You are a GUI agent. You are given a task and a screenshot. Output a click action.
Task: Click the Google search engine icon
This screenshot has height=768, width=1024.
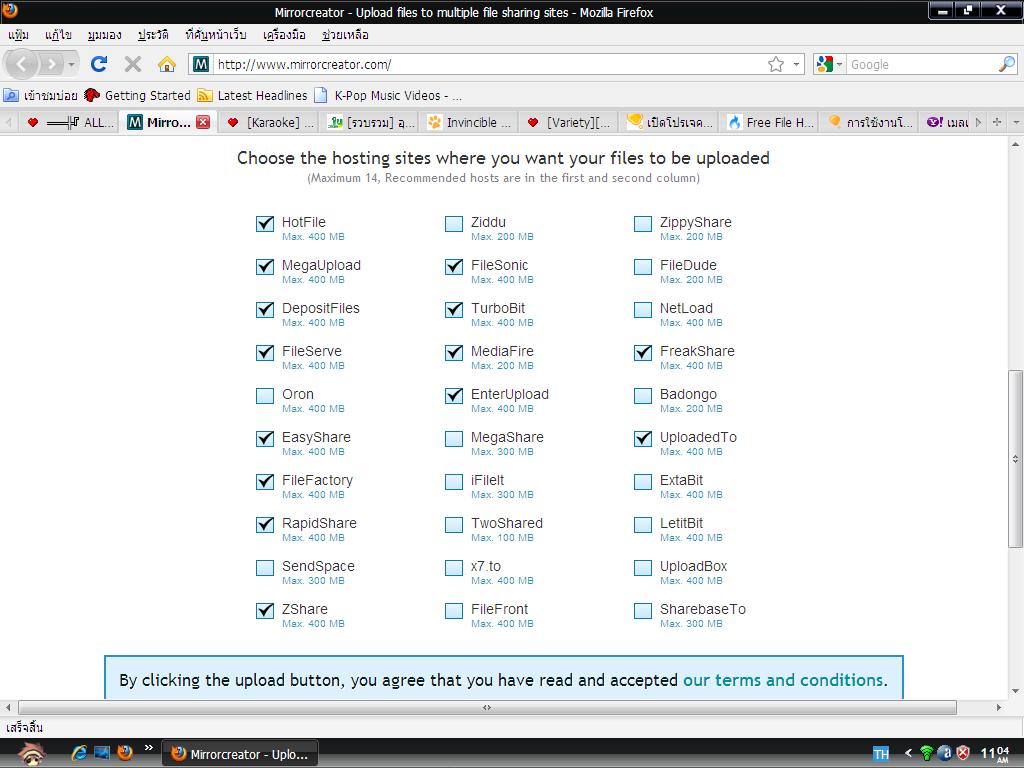[x=825, y=64]
